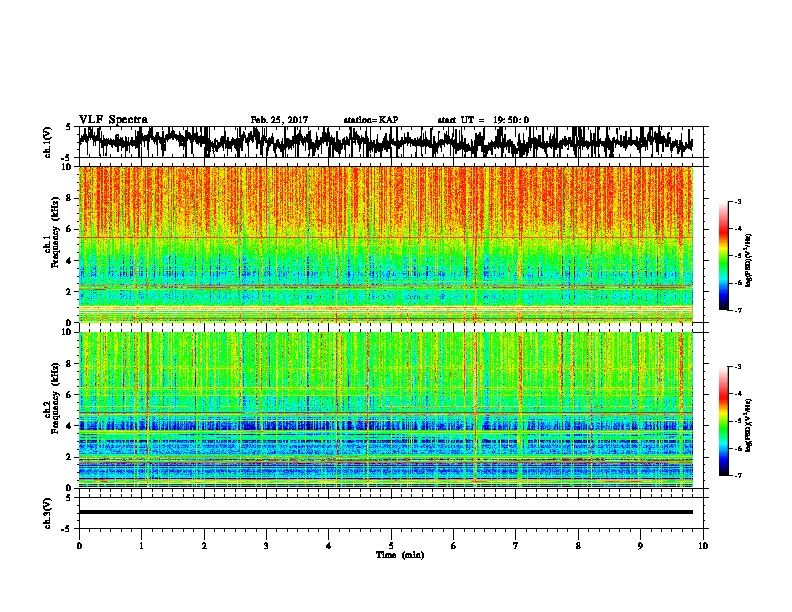Click the '-7' tick on ch.2 colorbar
792x612 pixels.
point(737,475)
